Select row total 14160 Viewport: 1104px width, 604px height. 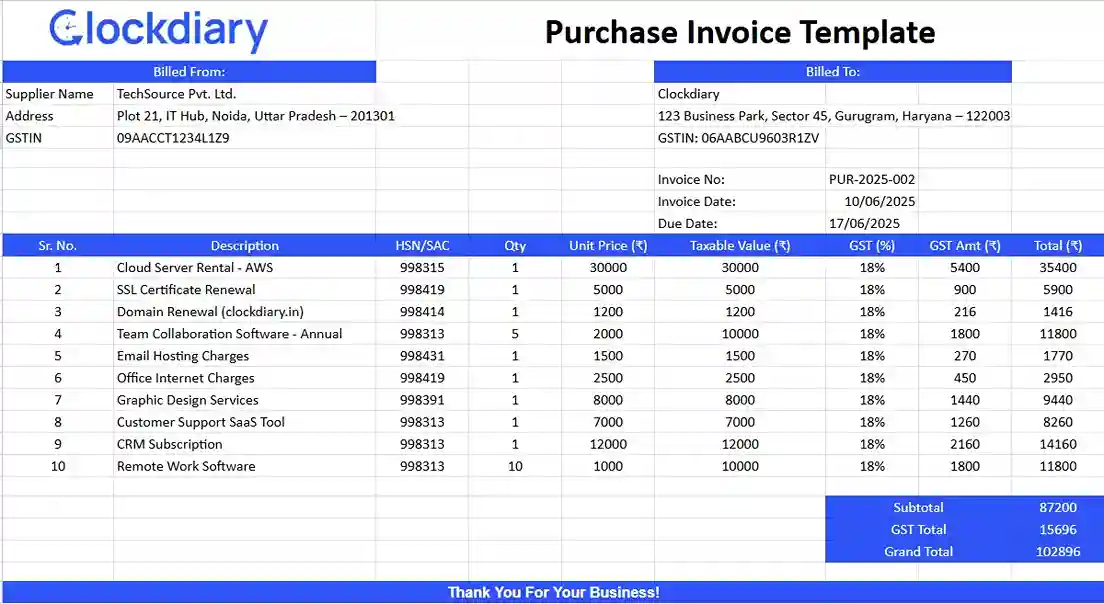pyautogui.click(x=1058, y=444)
